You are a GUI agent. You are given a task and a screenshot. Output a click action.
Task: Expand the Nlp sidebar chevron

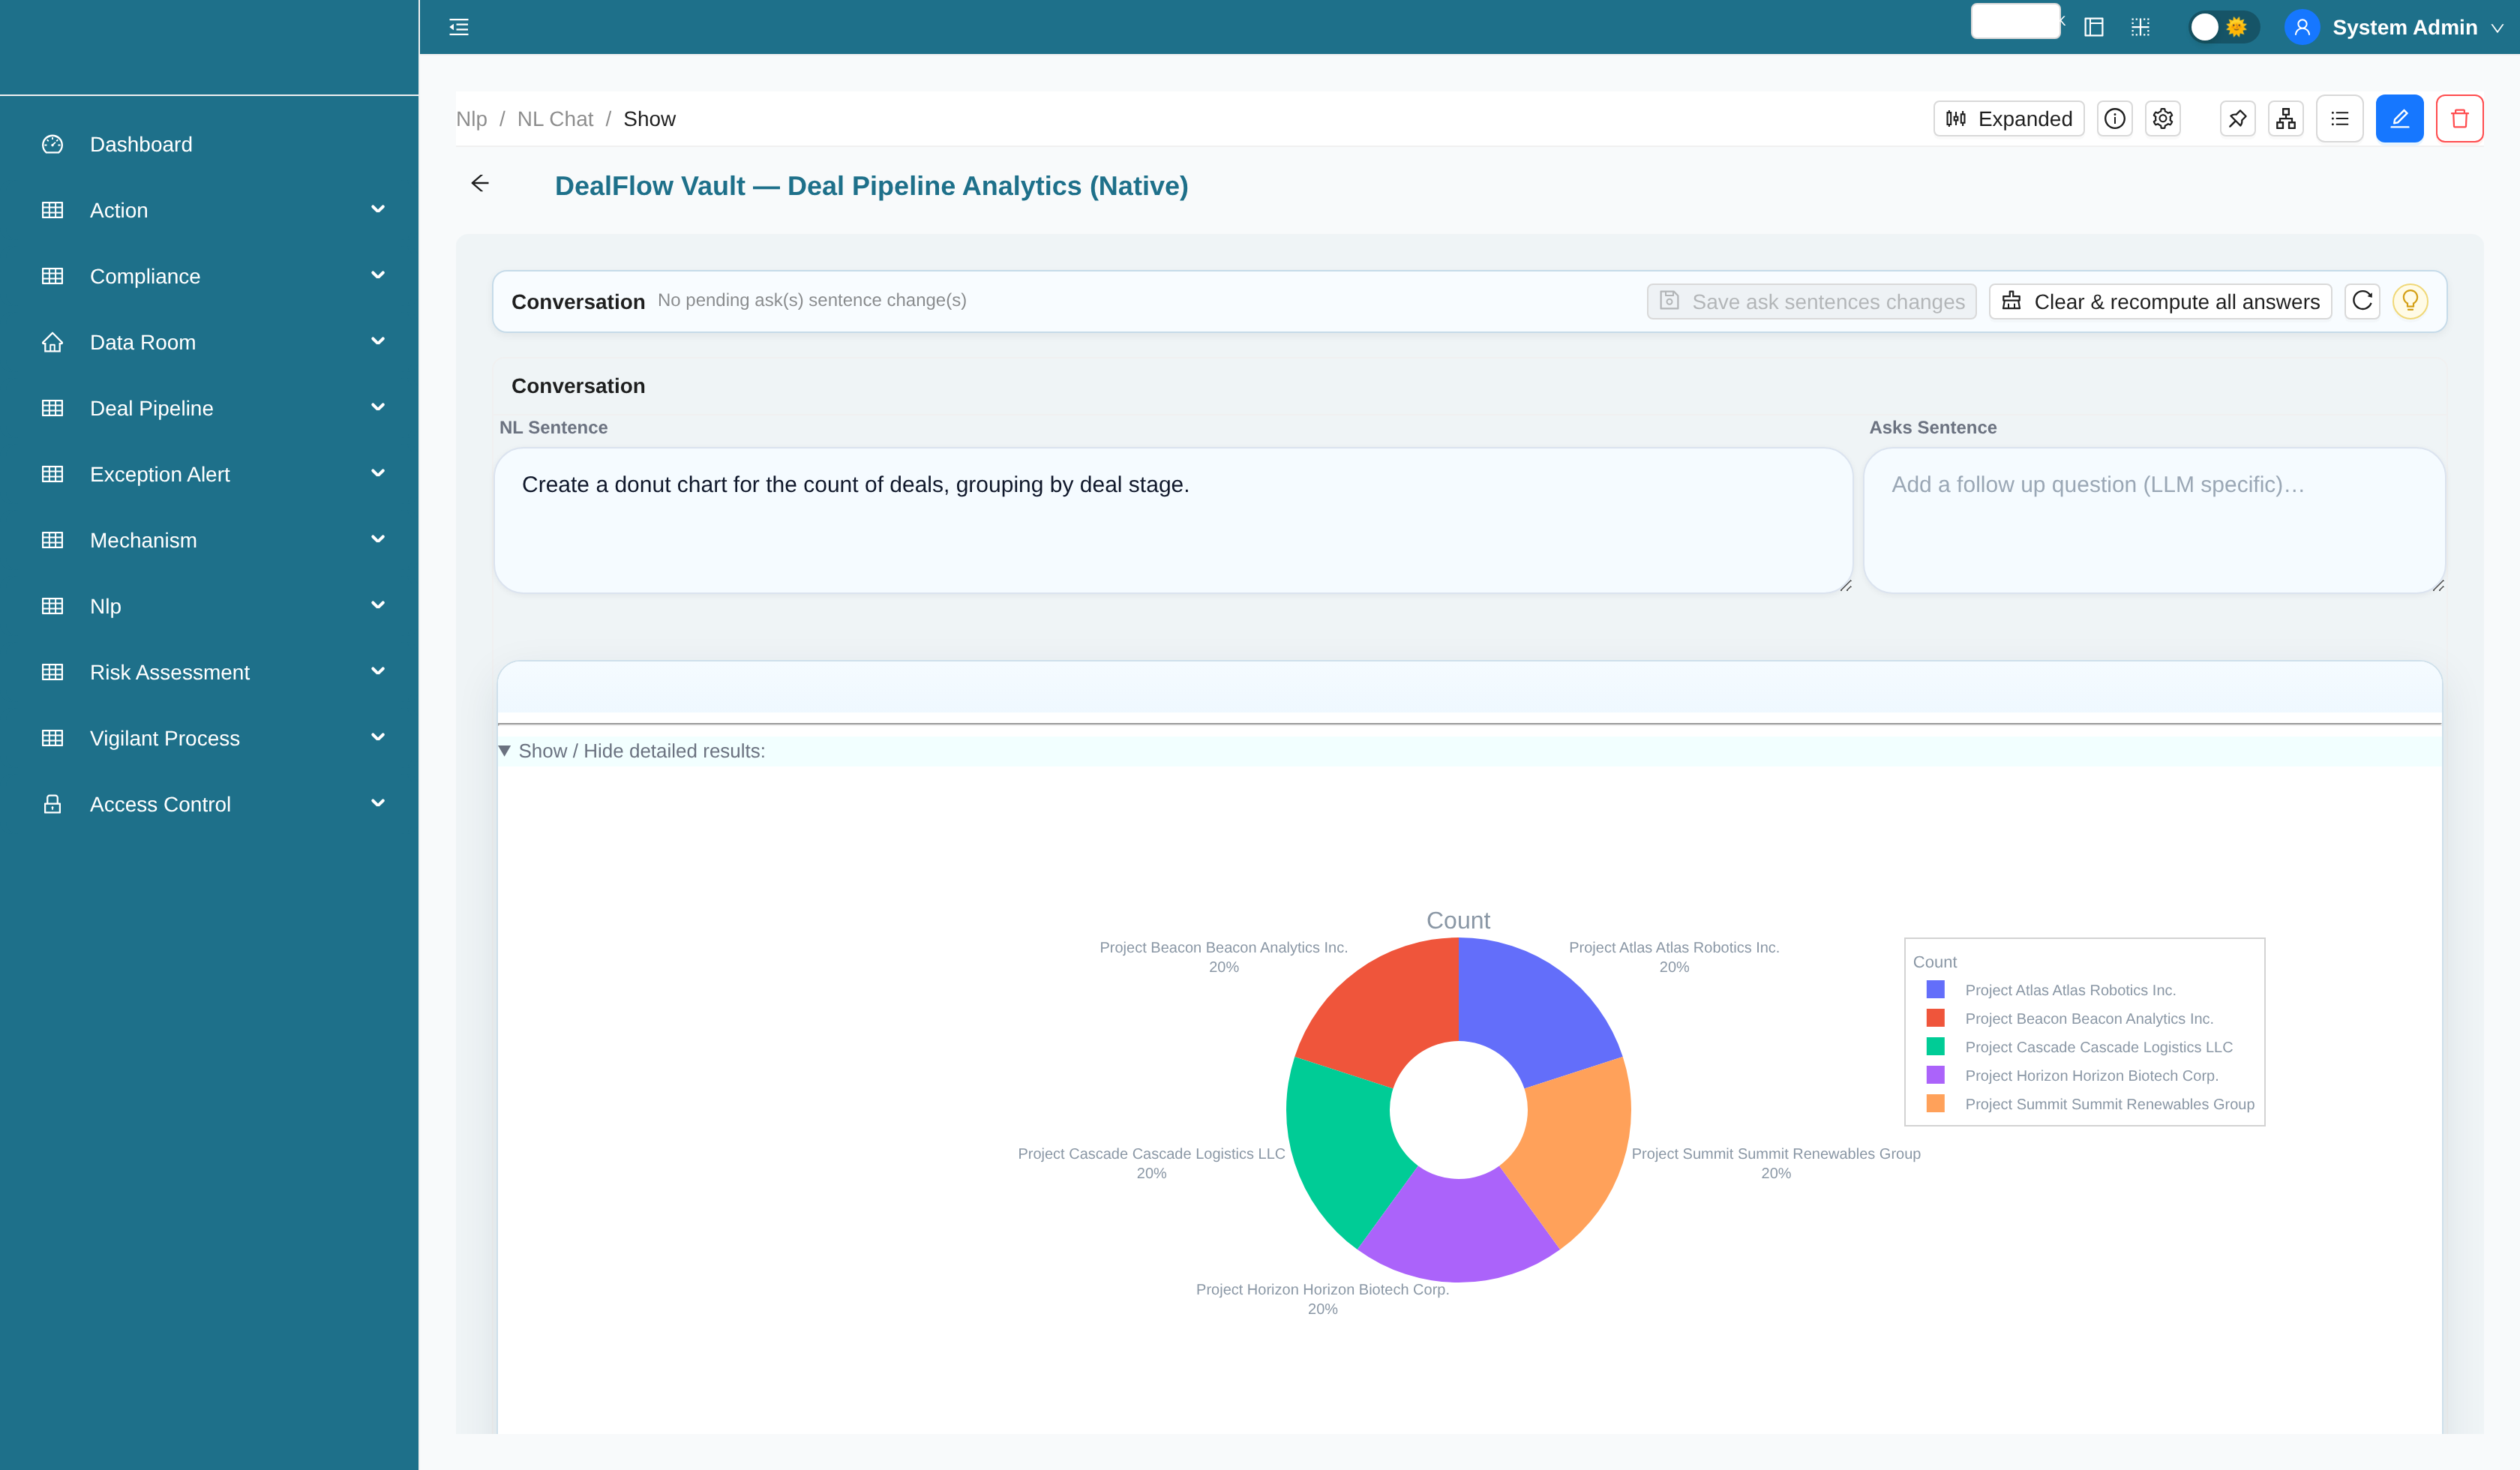(x=378, y=605)
